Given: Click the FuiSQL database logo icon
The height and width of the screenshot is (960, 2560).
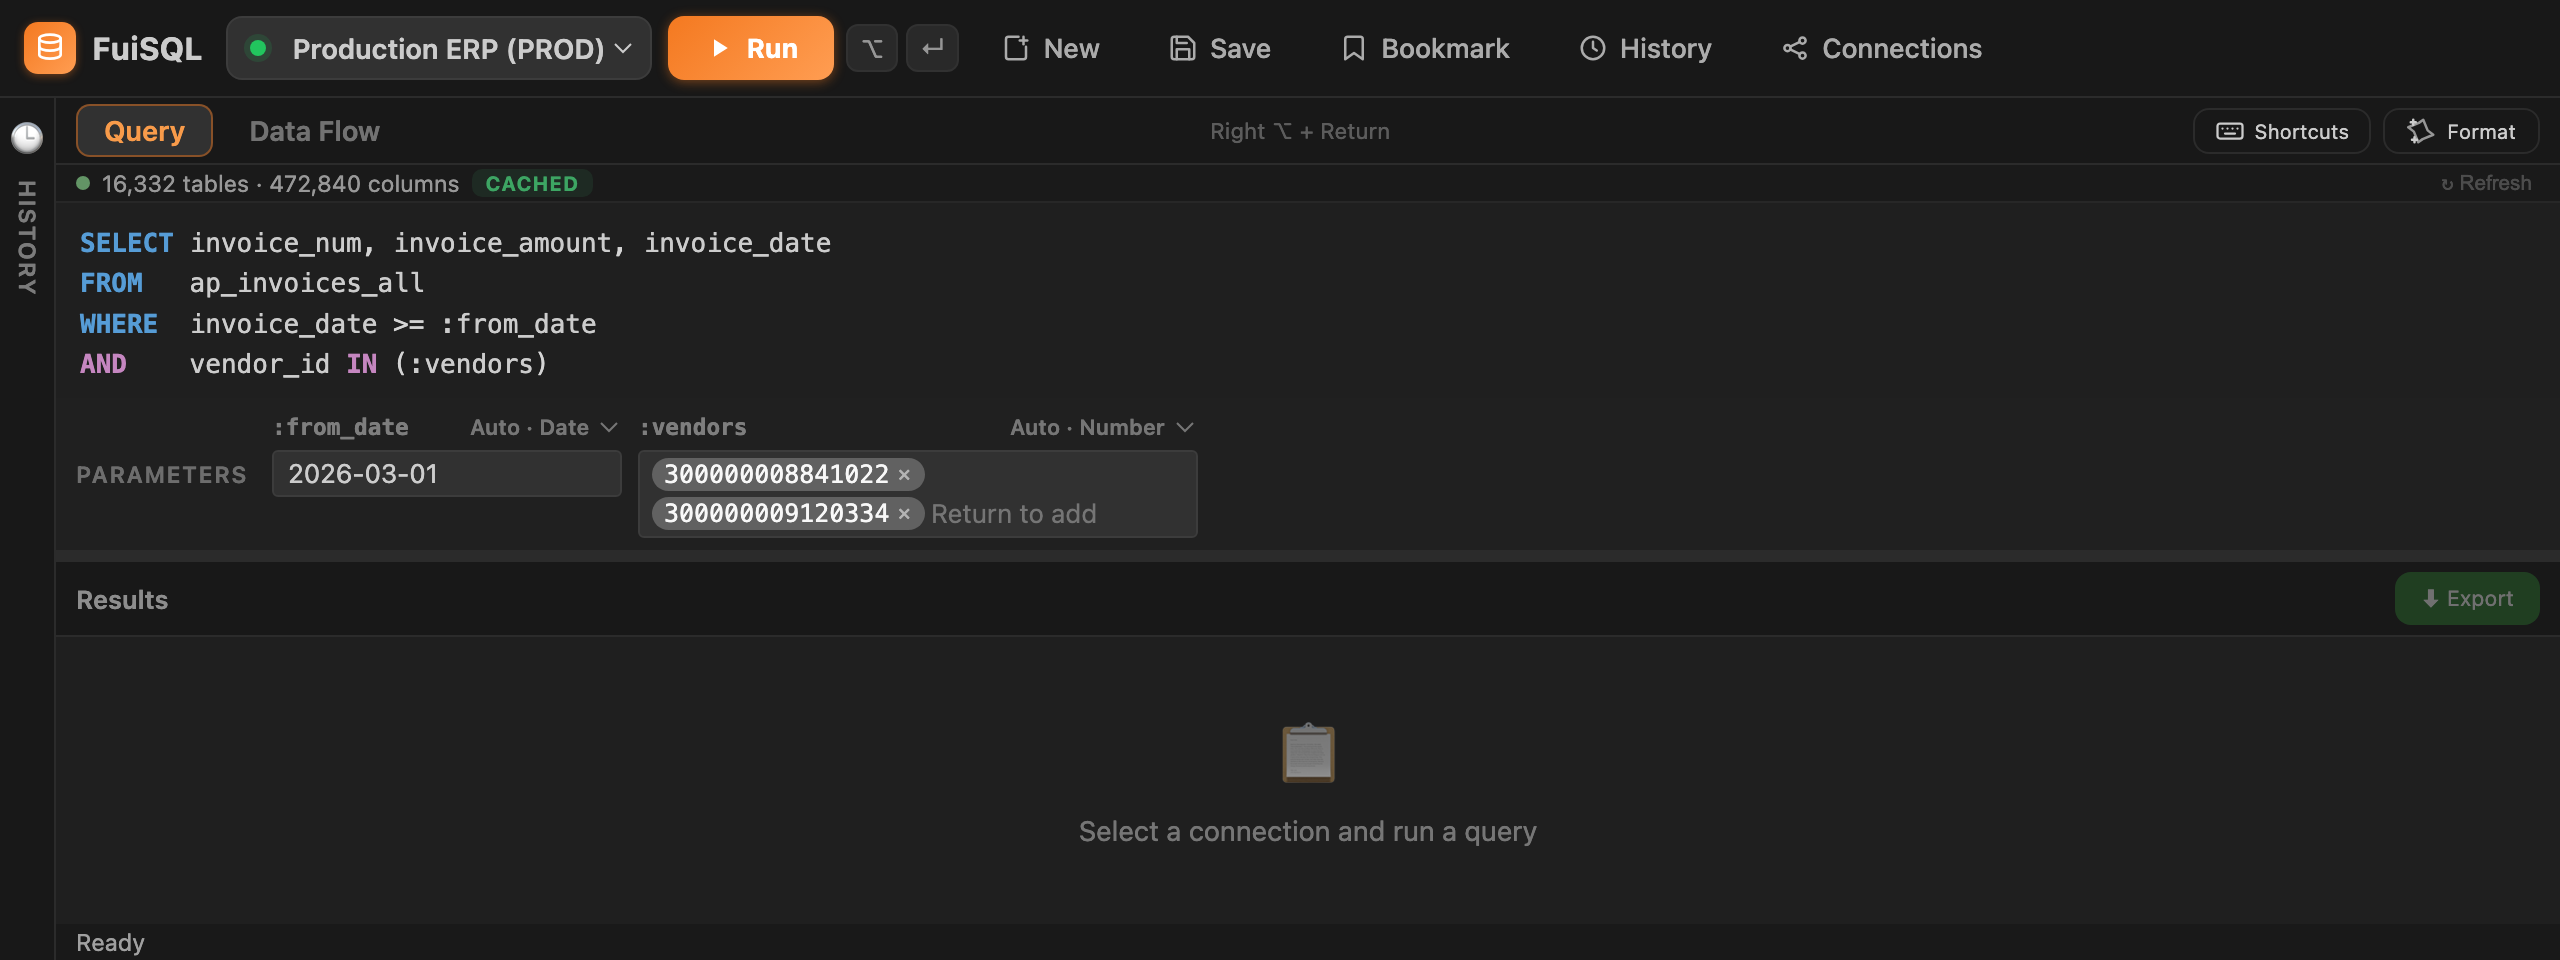Looking at the screenshot, I should (49, 48).
